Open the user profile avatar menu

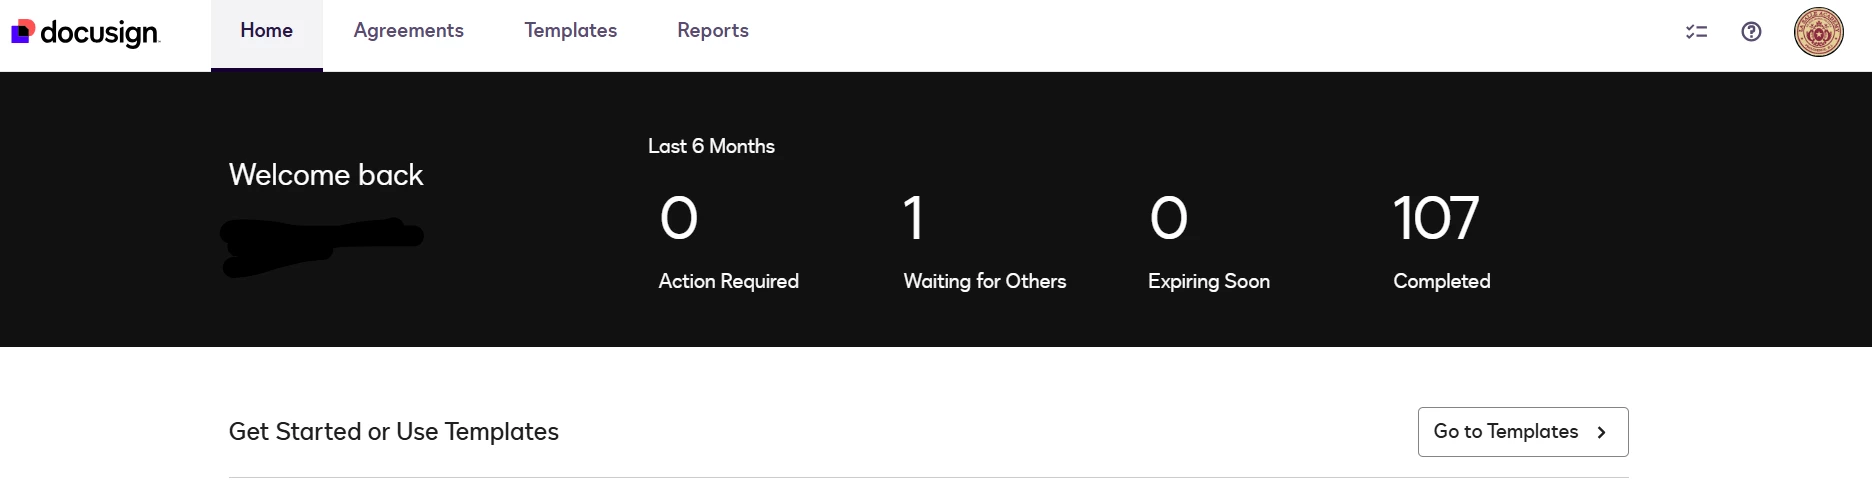pos(1818,32)
